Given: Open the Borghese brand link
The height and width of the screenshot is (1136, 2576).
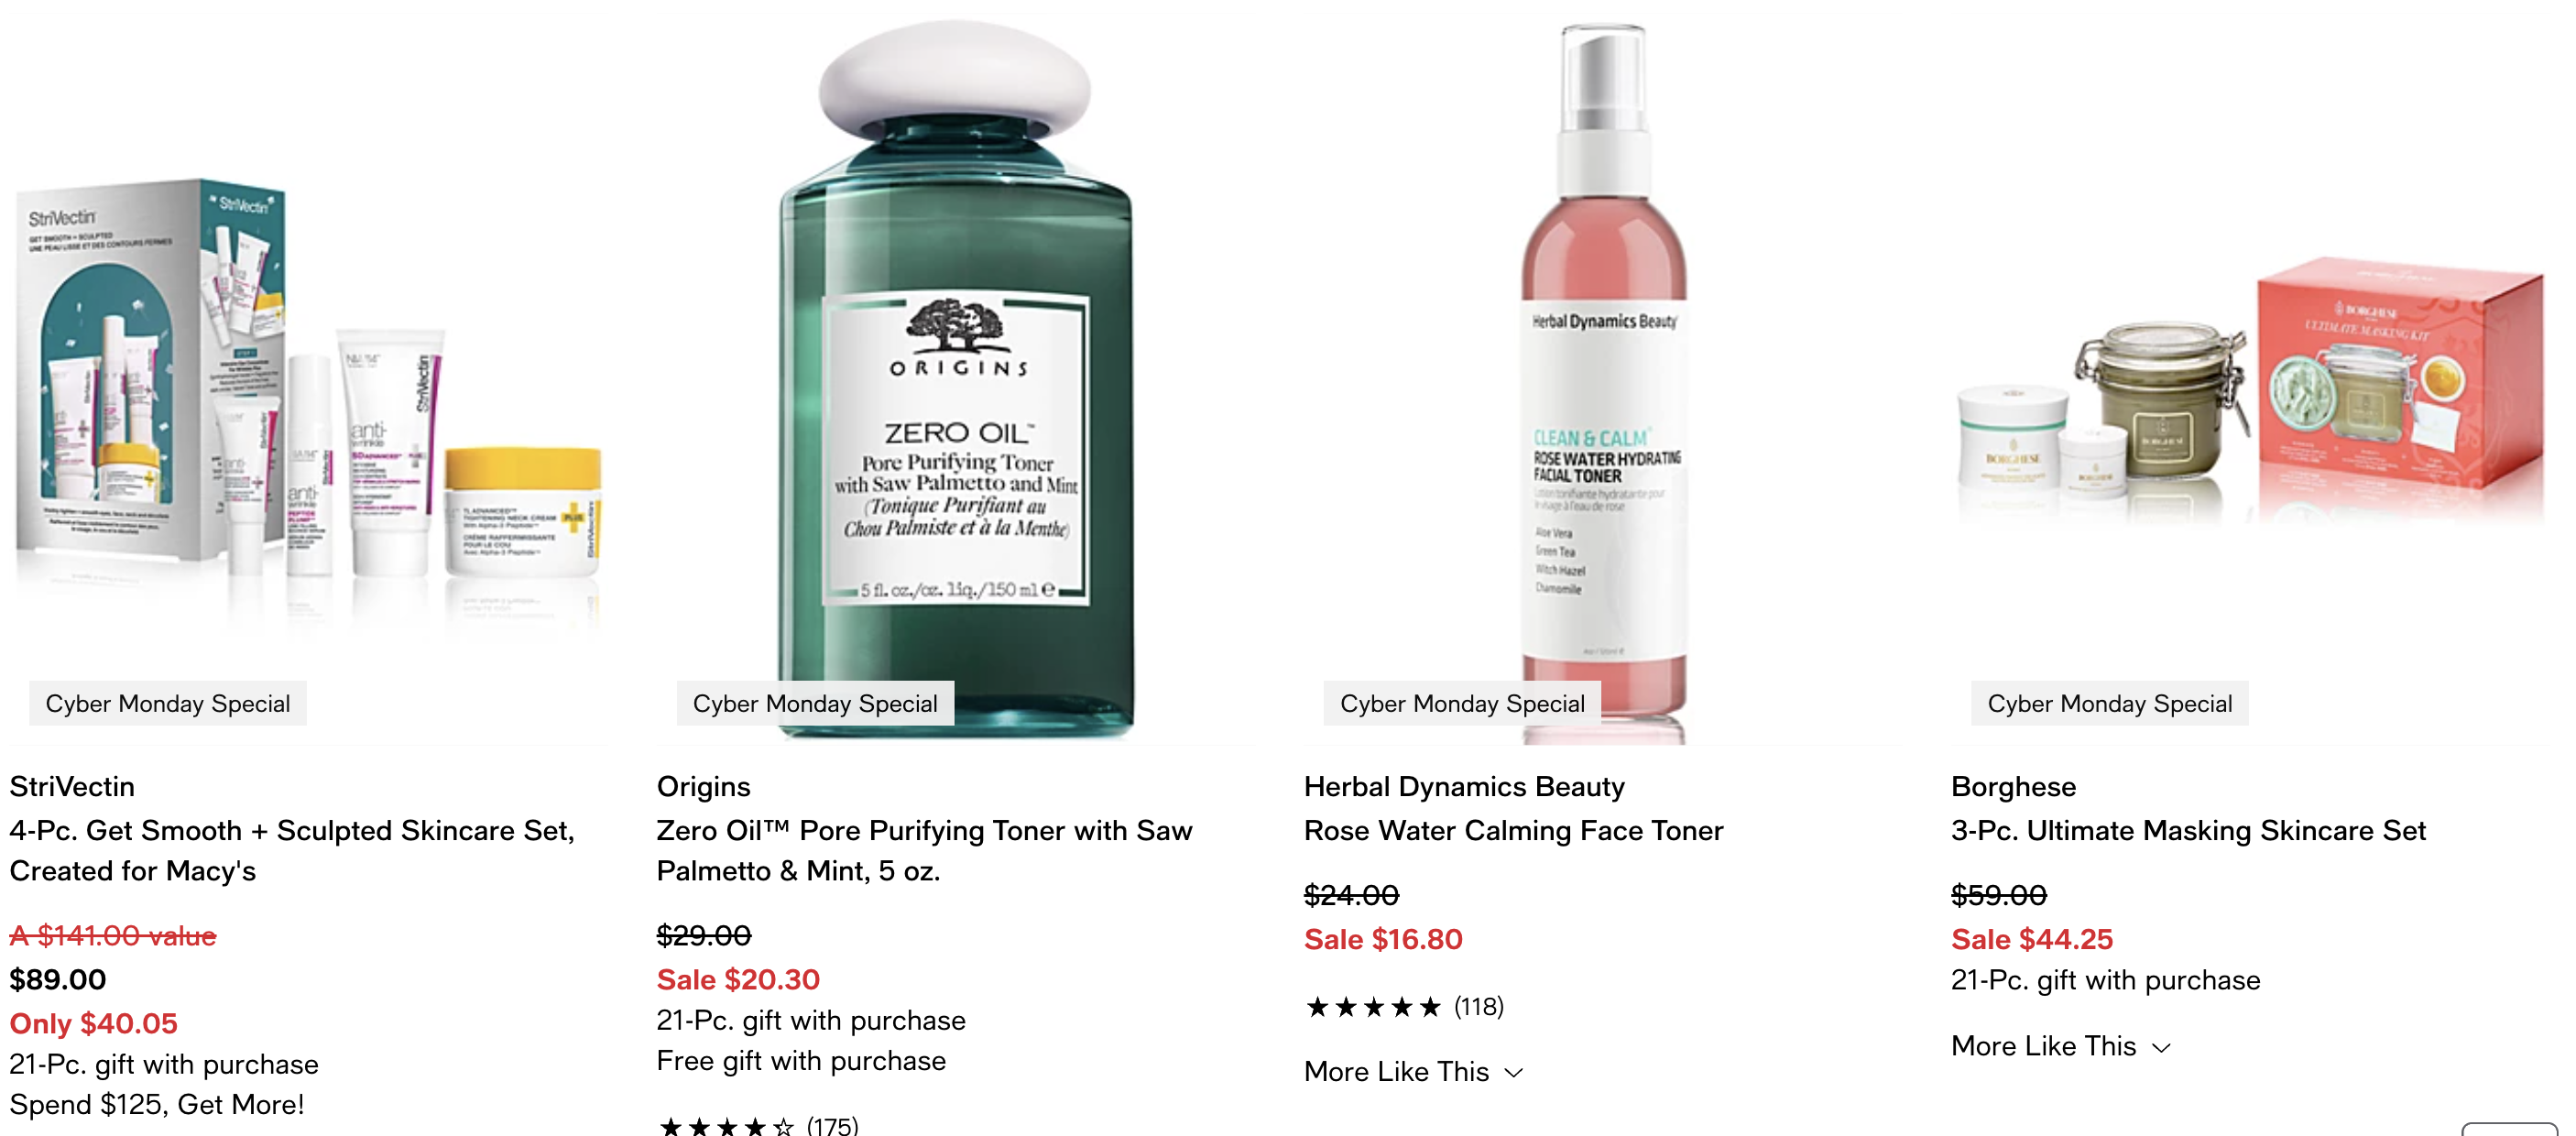Looking at the screenshot, I should (x=2013, y=786).
